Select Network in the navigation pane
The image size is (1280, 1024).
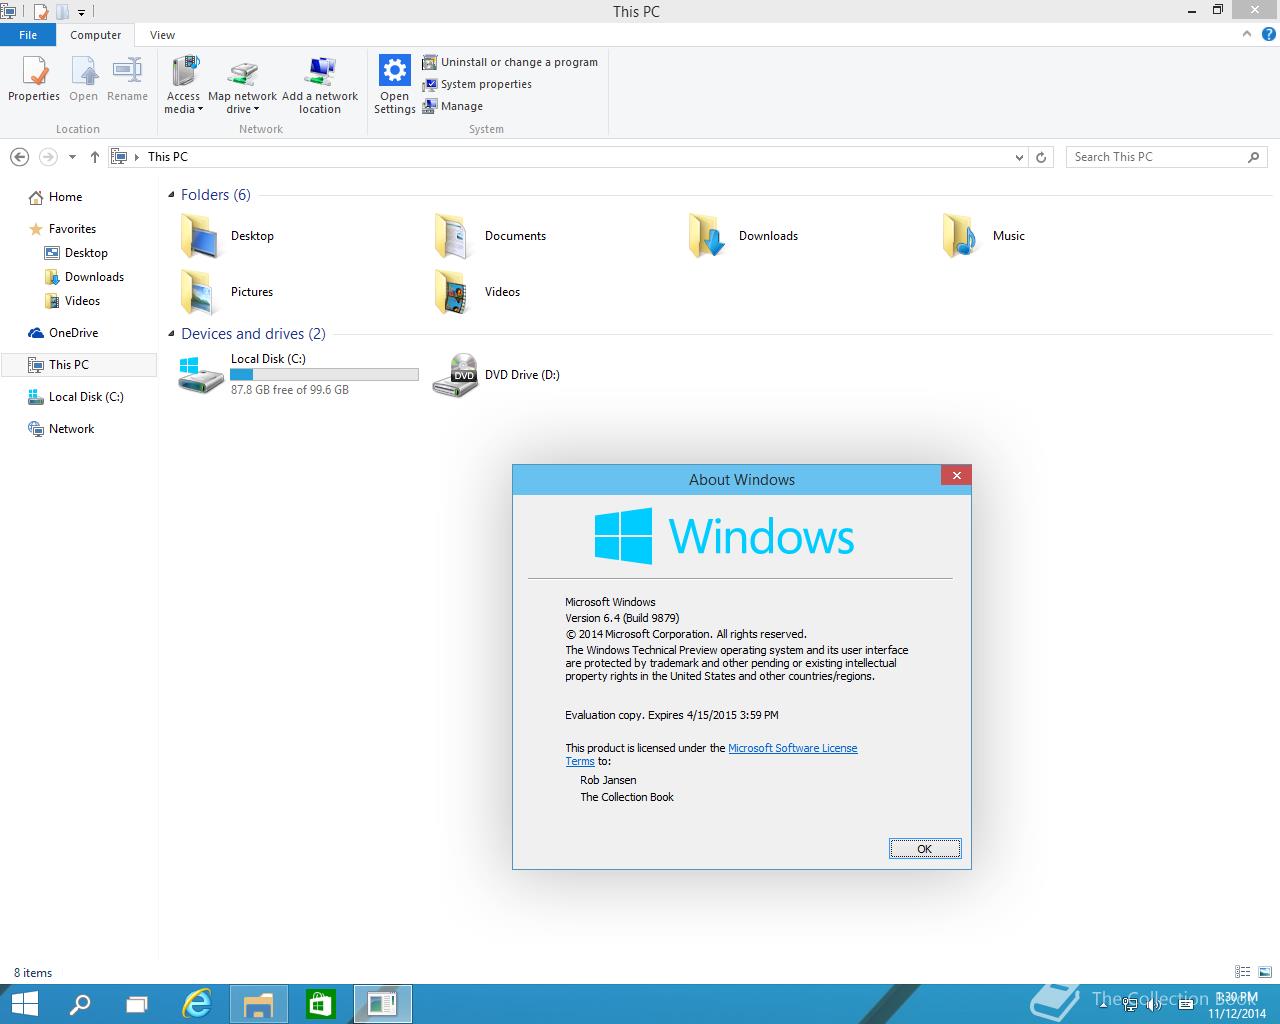tap(62, 429)
